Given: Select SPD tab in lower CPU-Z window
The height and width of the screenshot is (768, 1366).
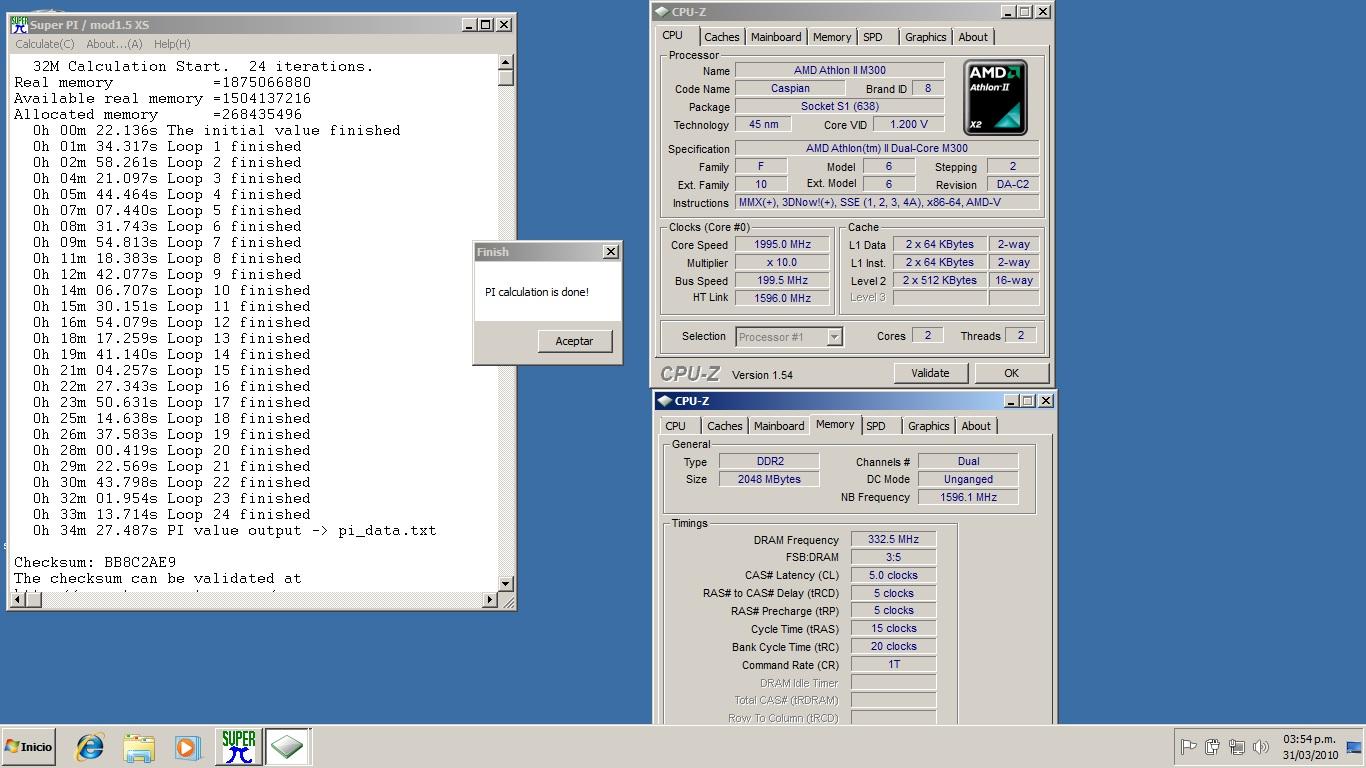Looking at the screenshot, I should coord(876,426).
